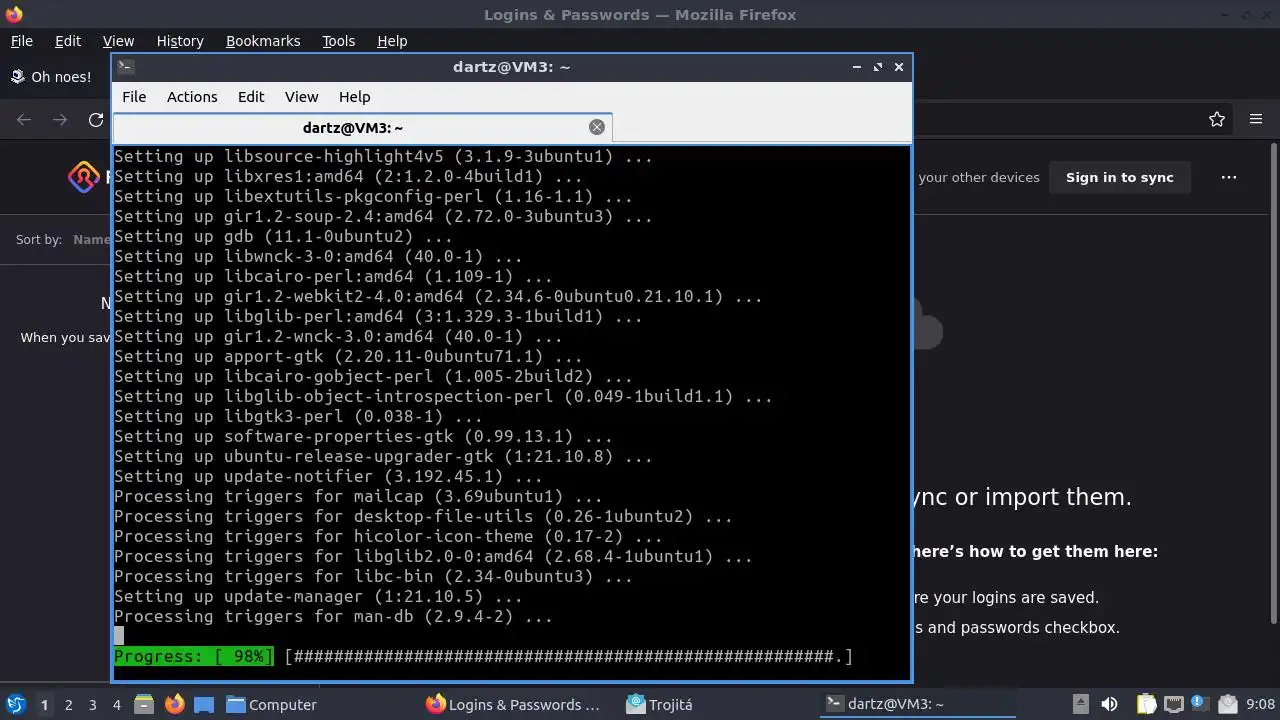Open the Firefox File menu
The image size is (1280, 720).
21,41
